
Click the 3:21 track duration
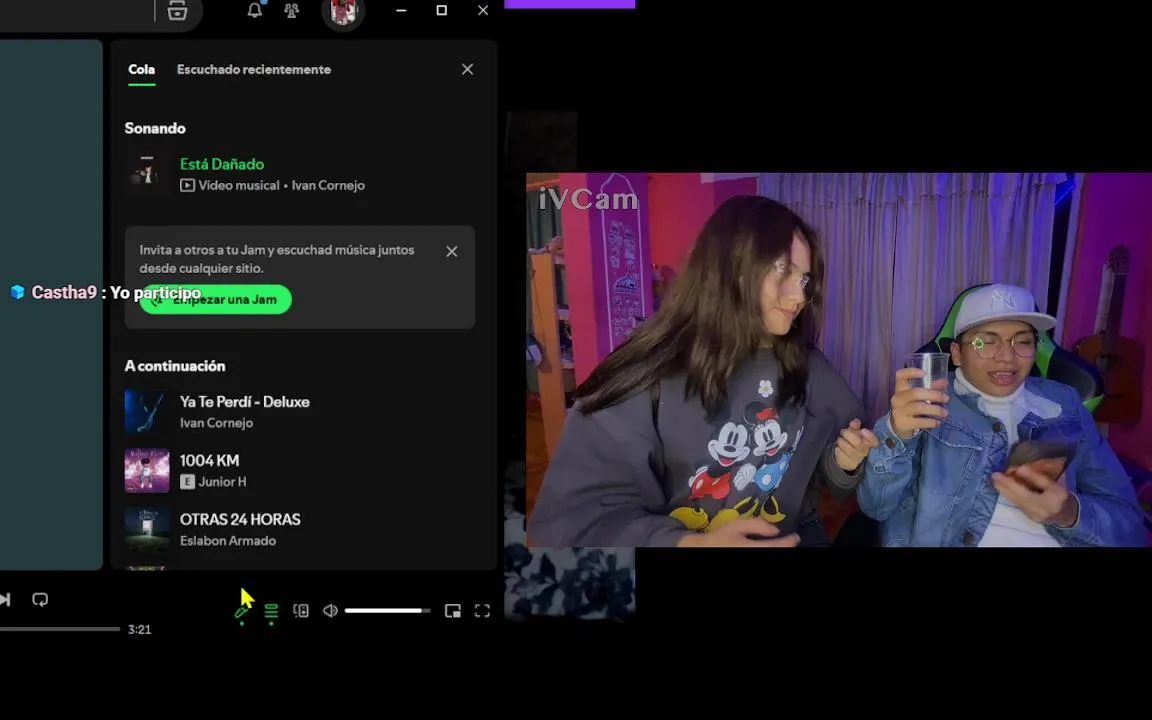pos(140,629)
